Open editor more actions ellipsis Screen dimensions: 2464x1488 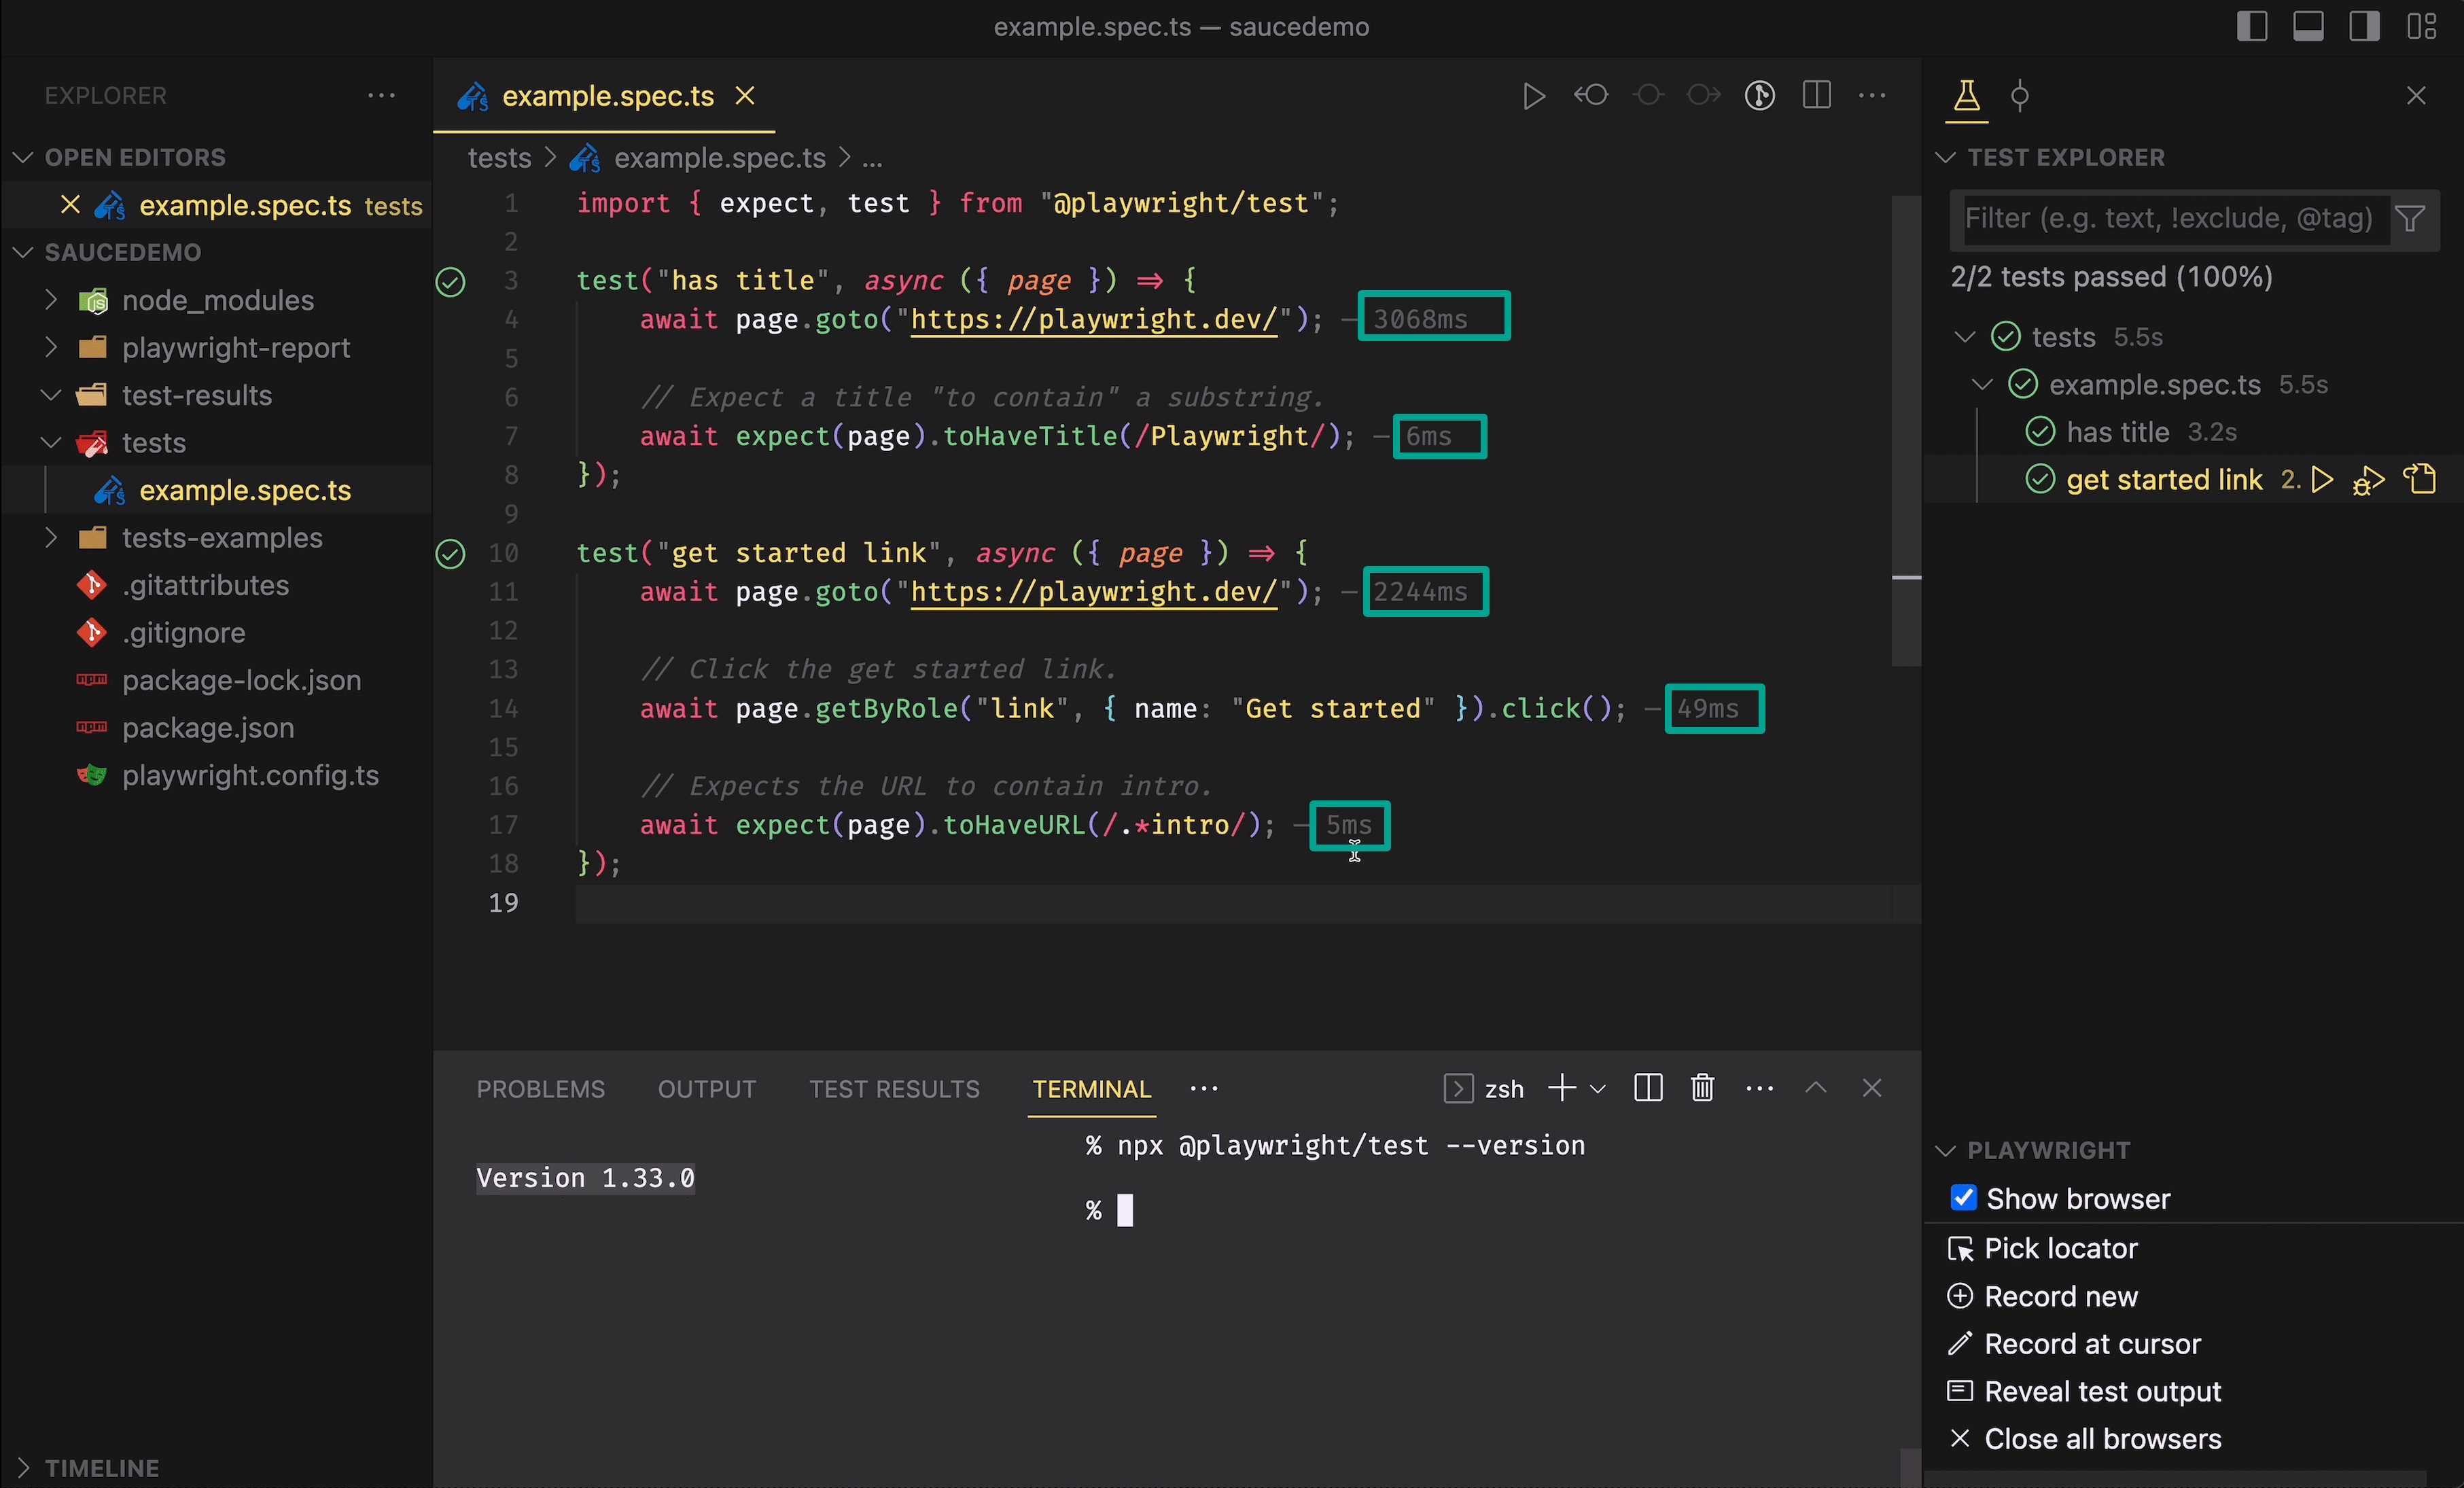pyautogui.click(x=1872, y=96)
